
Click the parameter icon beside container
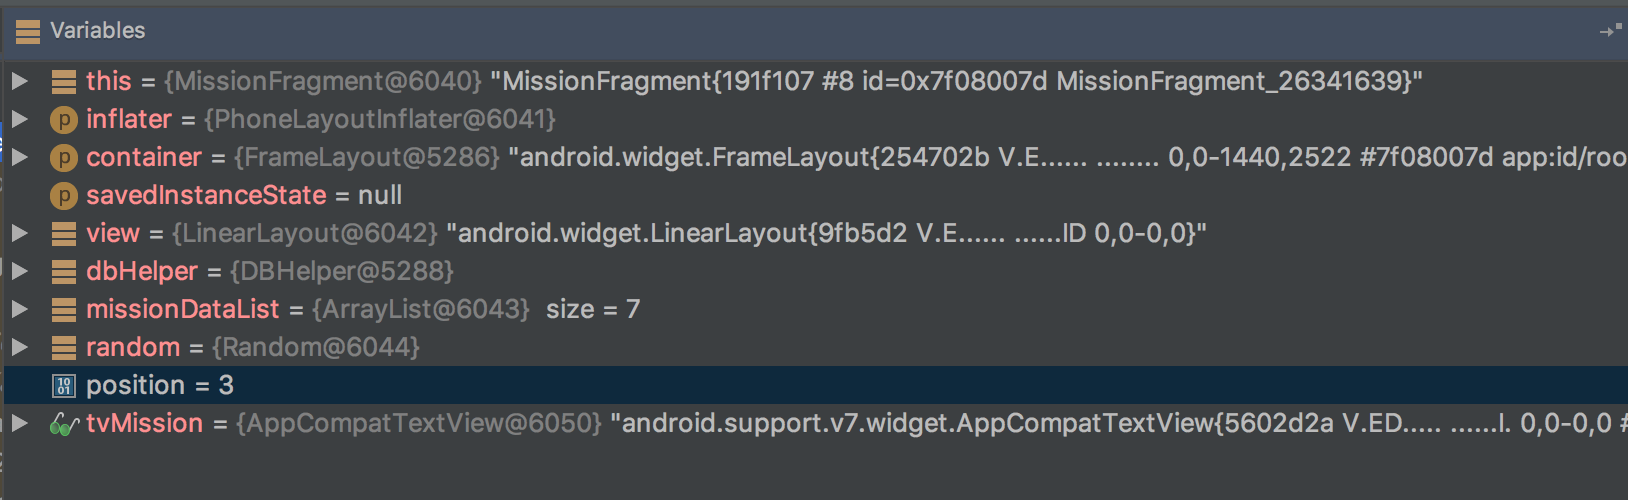pos(63,158)
